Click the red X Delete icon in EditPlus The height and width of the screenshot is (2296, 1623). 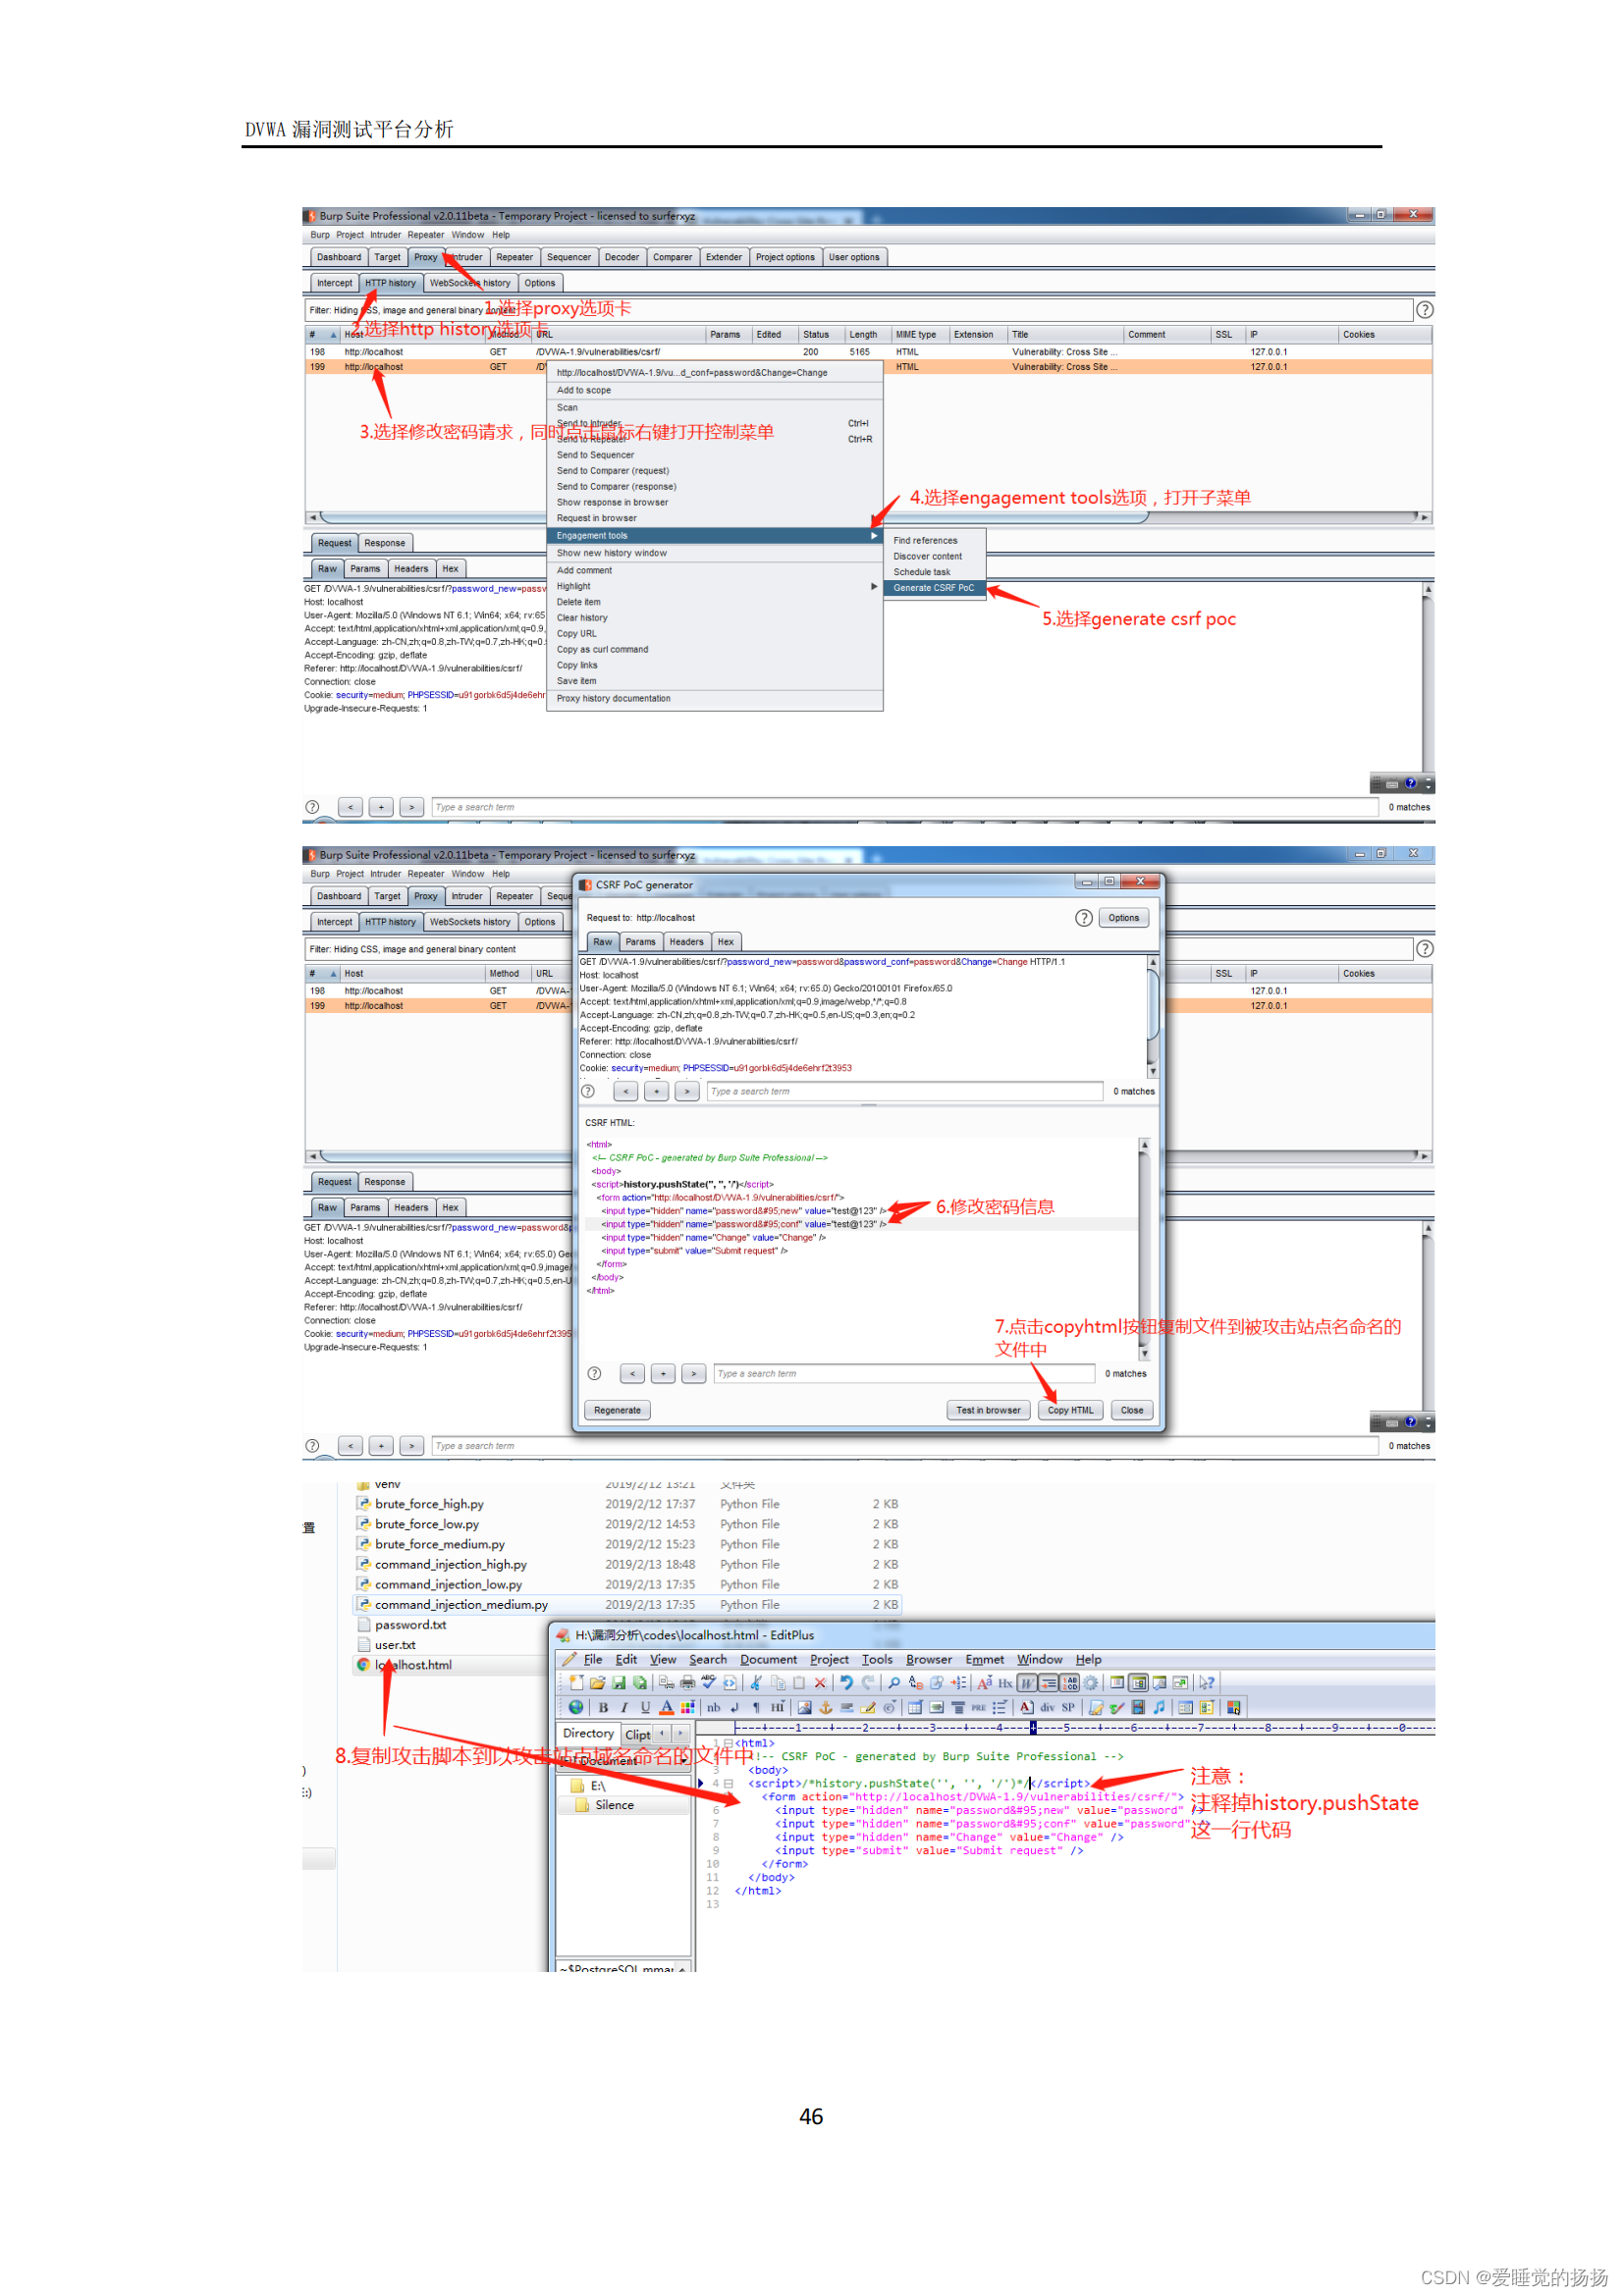click(820, 1683)
